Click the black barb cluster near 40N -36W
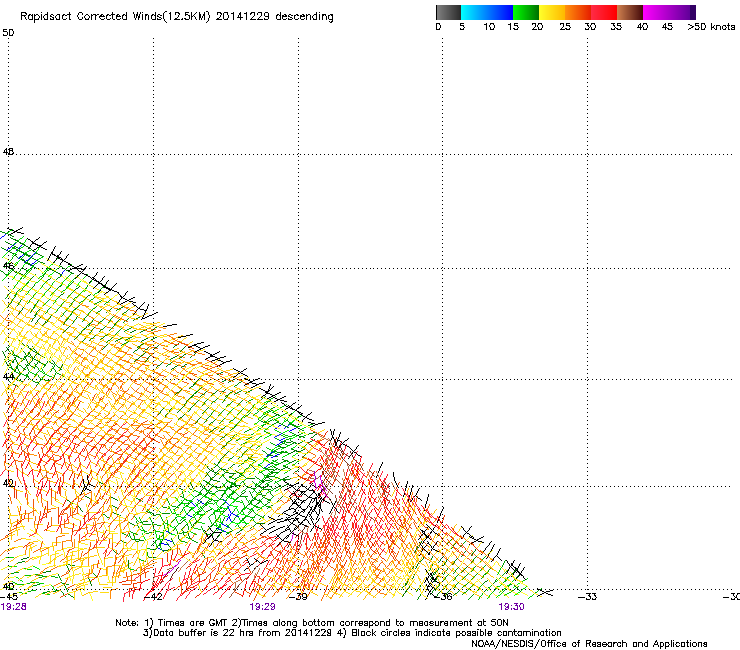 (x=432, y=582)
